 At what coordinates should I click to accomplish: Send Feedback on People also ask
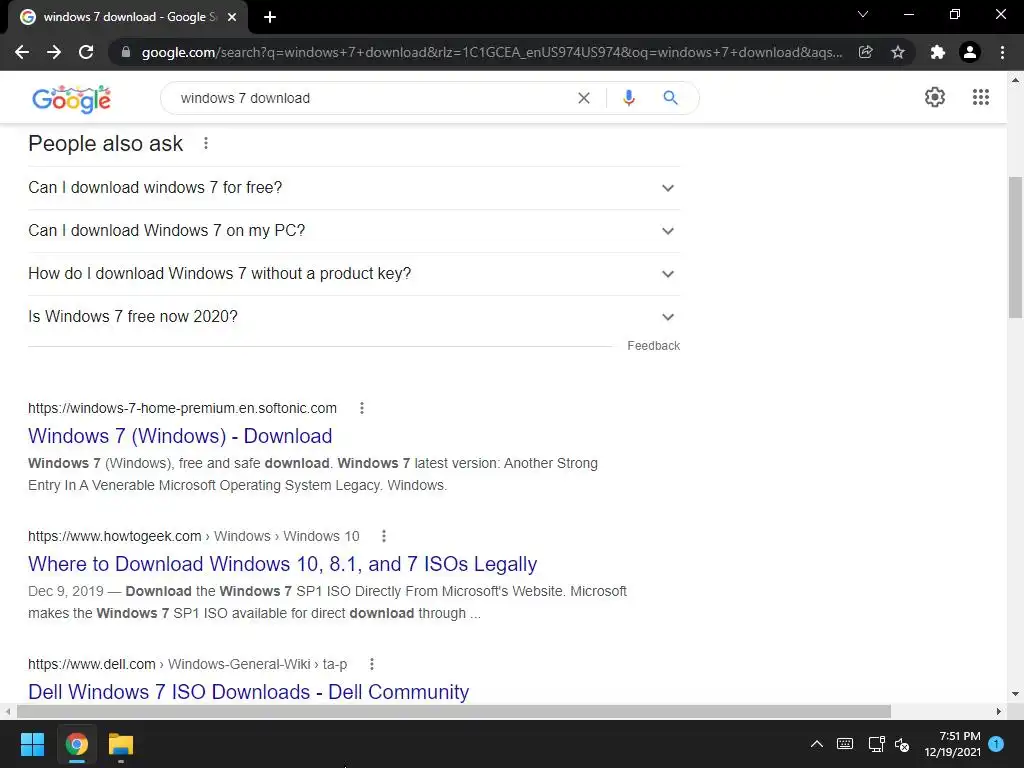653,345
